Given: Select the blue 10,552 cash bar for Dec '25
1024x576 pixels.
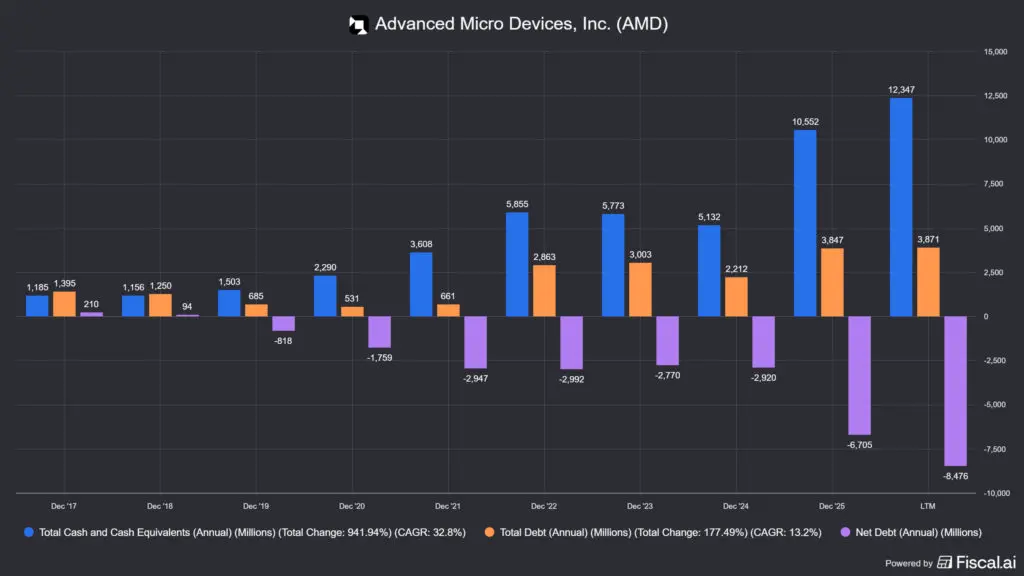Looking at the screenshot, I should pyautogui.click(x=805, y=223).
